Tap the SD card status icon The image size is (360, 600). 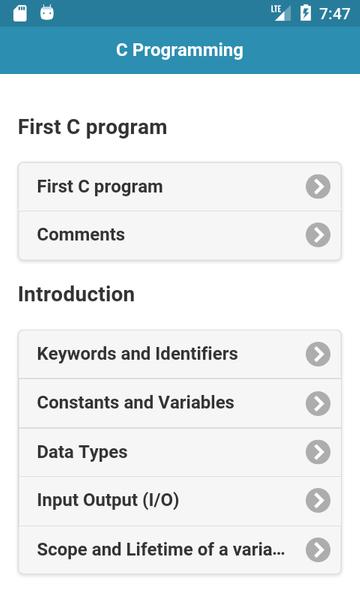tap(20, 13)
